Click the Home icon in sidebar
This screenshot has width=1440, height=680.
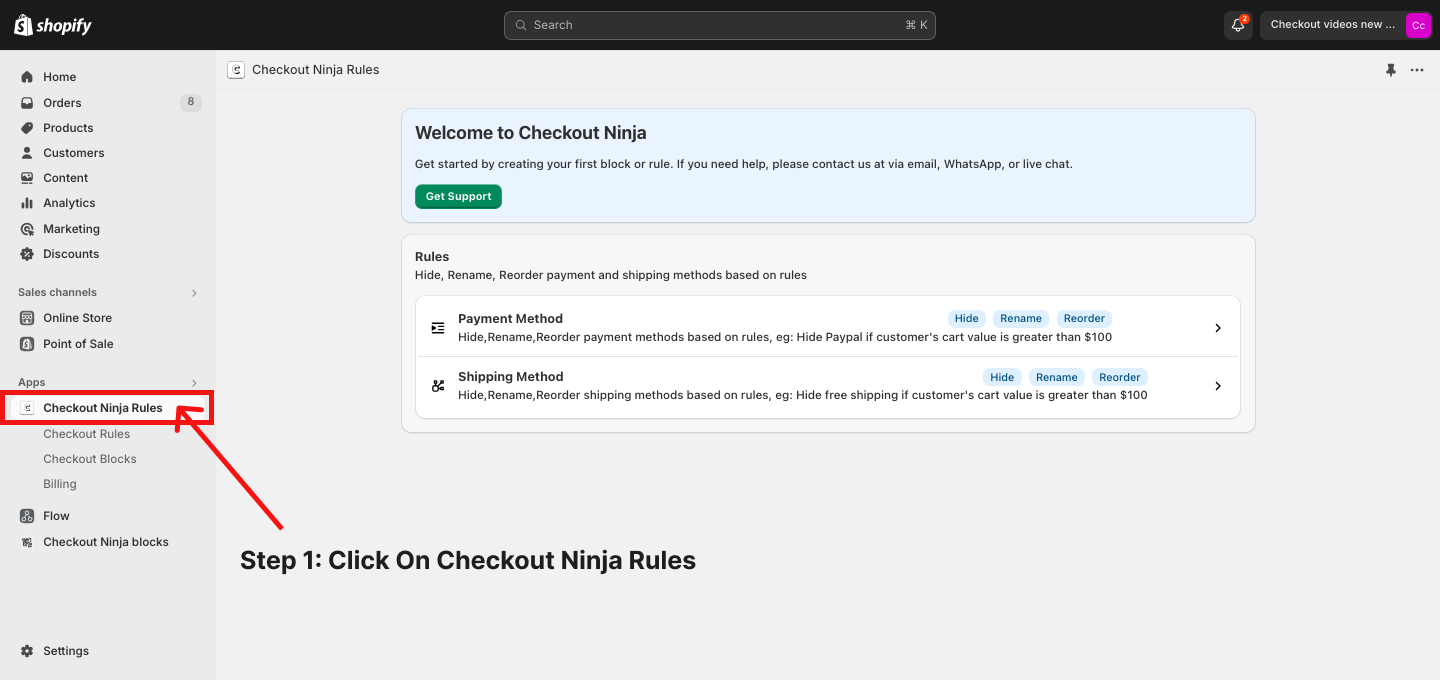(27, 77)
